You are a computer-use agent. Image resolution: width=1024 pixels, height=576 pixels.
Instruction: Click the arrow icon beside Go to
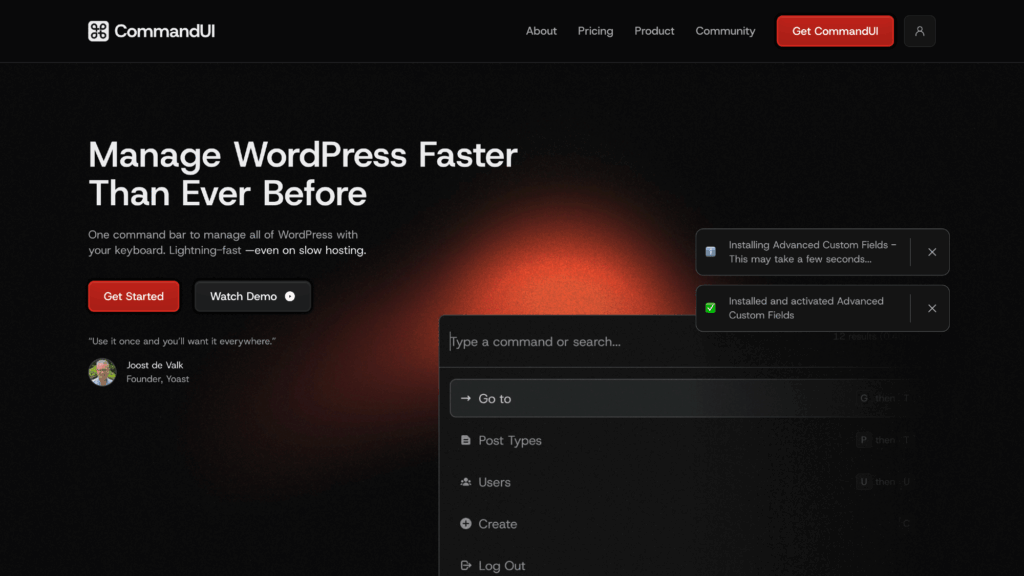pyautogui.click(x=466, y=398)
